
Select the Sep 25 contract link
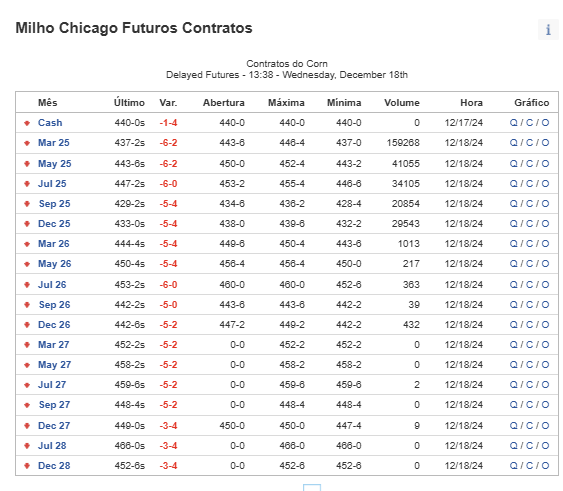pyautogui.click(x=54, y=204)
